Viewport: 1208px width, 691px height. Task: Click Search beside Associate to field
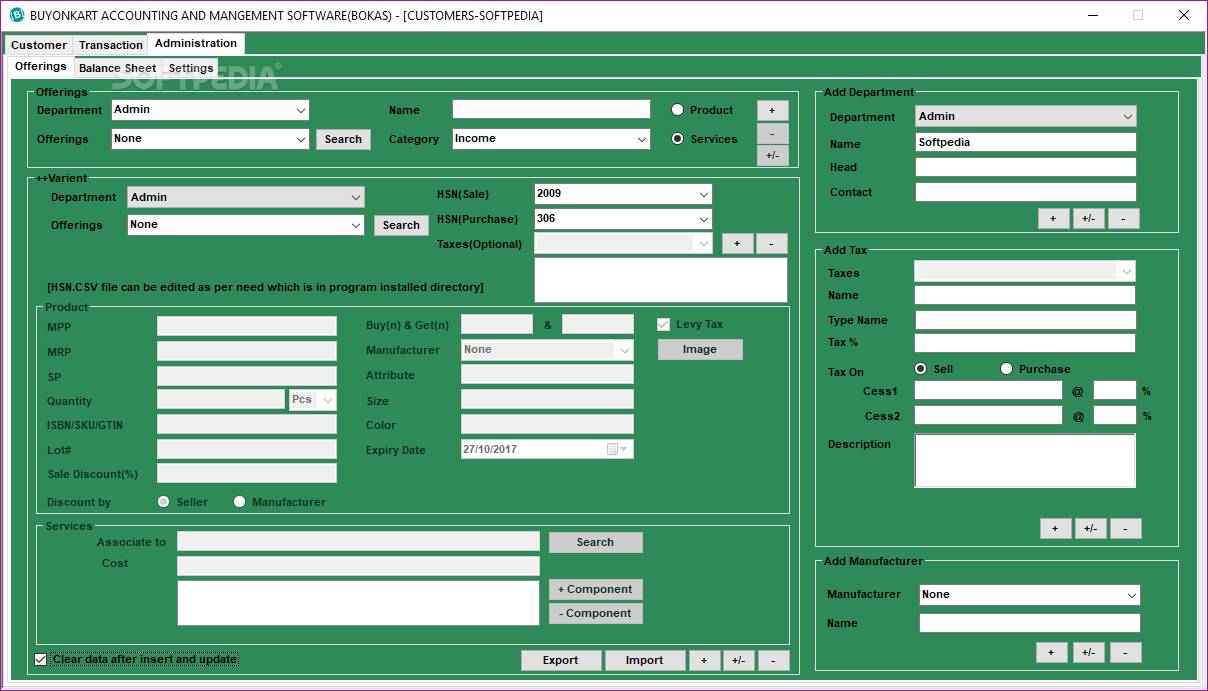595,542
